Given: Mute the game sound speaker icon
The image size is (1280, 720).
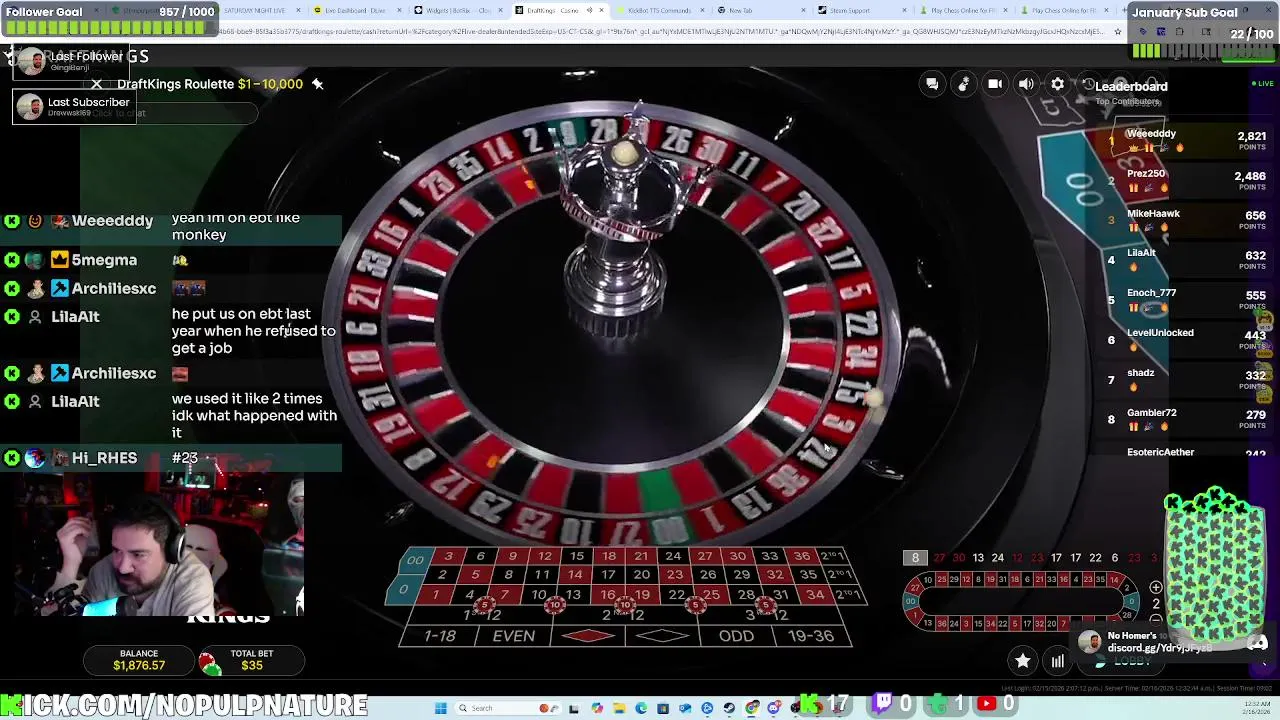Looking at the screenshot, I should 1026,84.
